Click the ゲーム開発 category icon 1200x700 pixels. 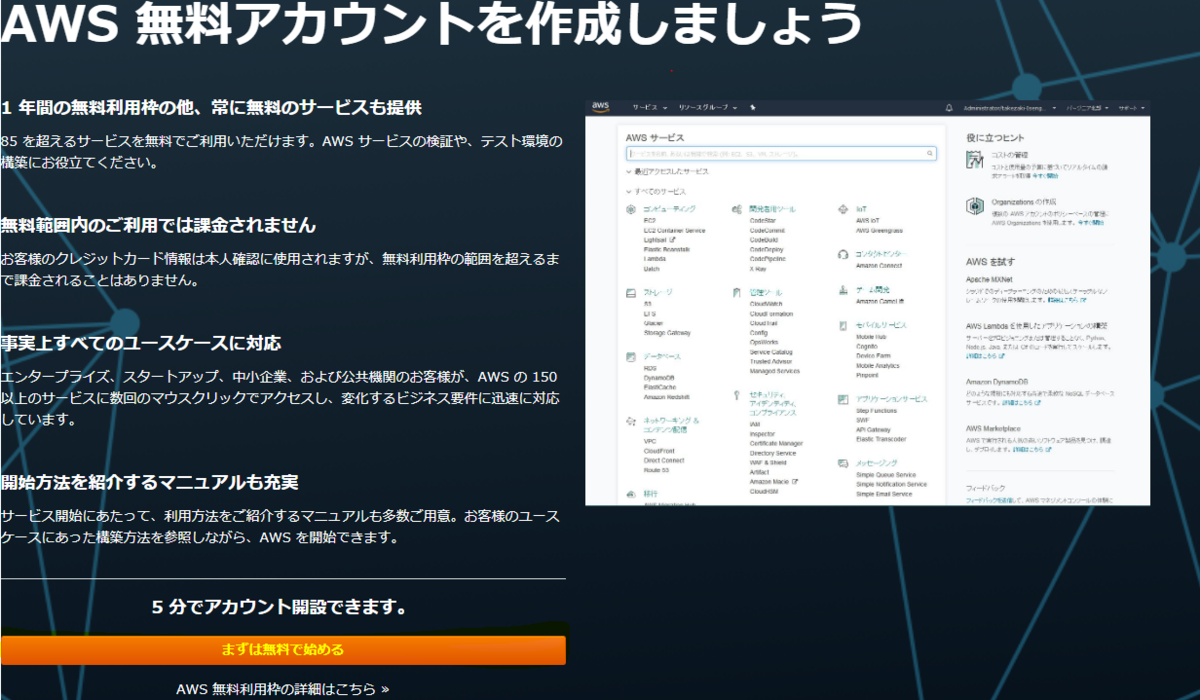coord(844,290)
